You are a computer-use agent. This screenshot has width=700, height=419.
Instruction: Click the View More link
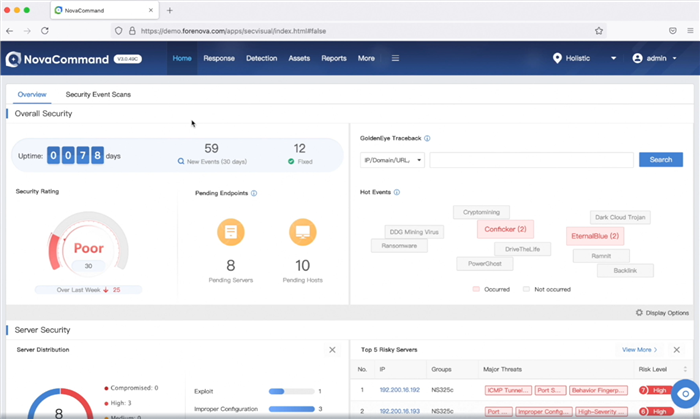[x=639, y=350]
